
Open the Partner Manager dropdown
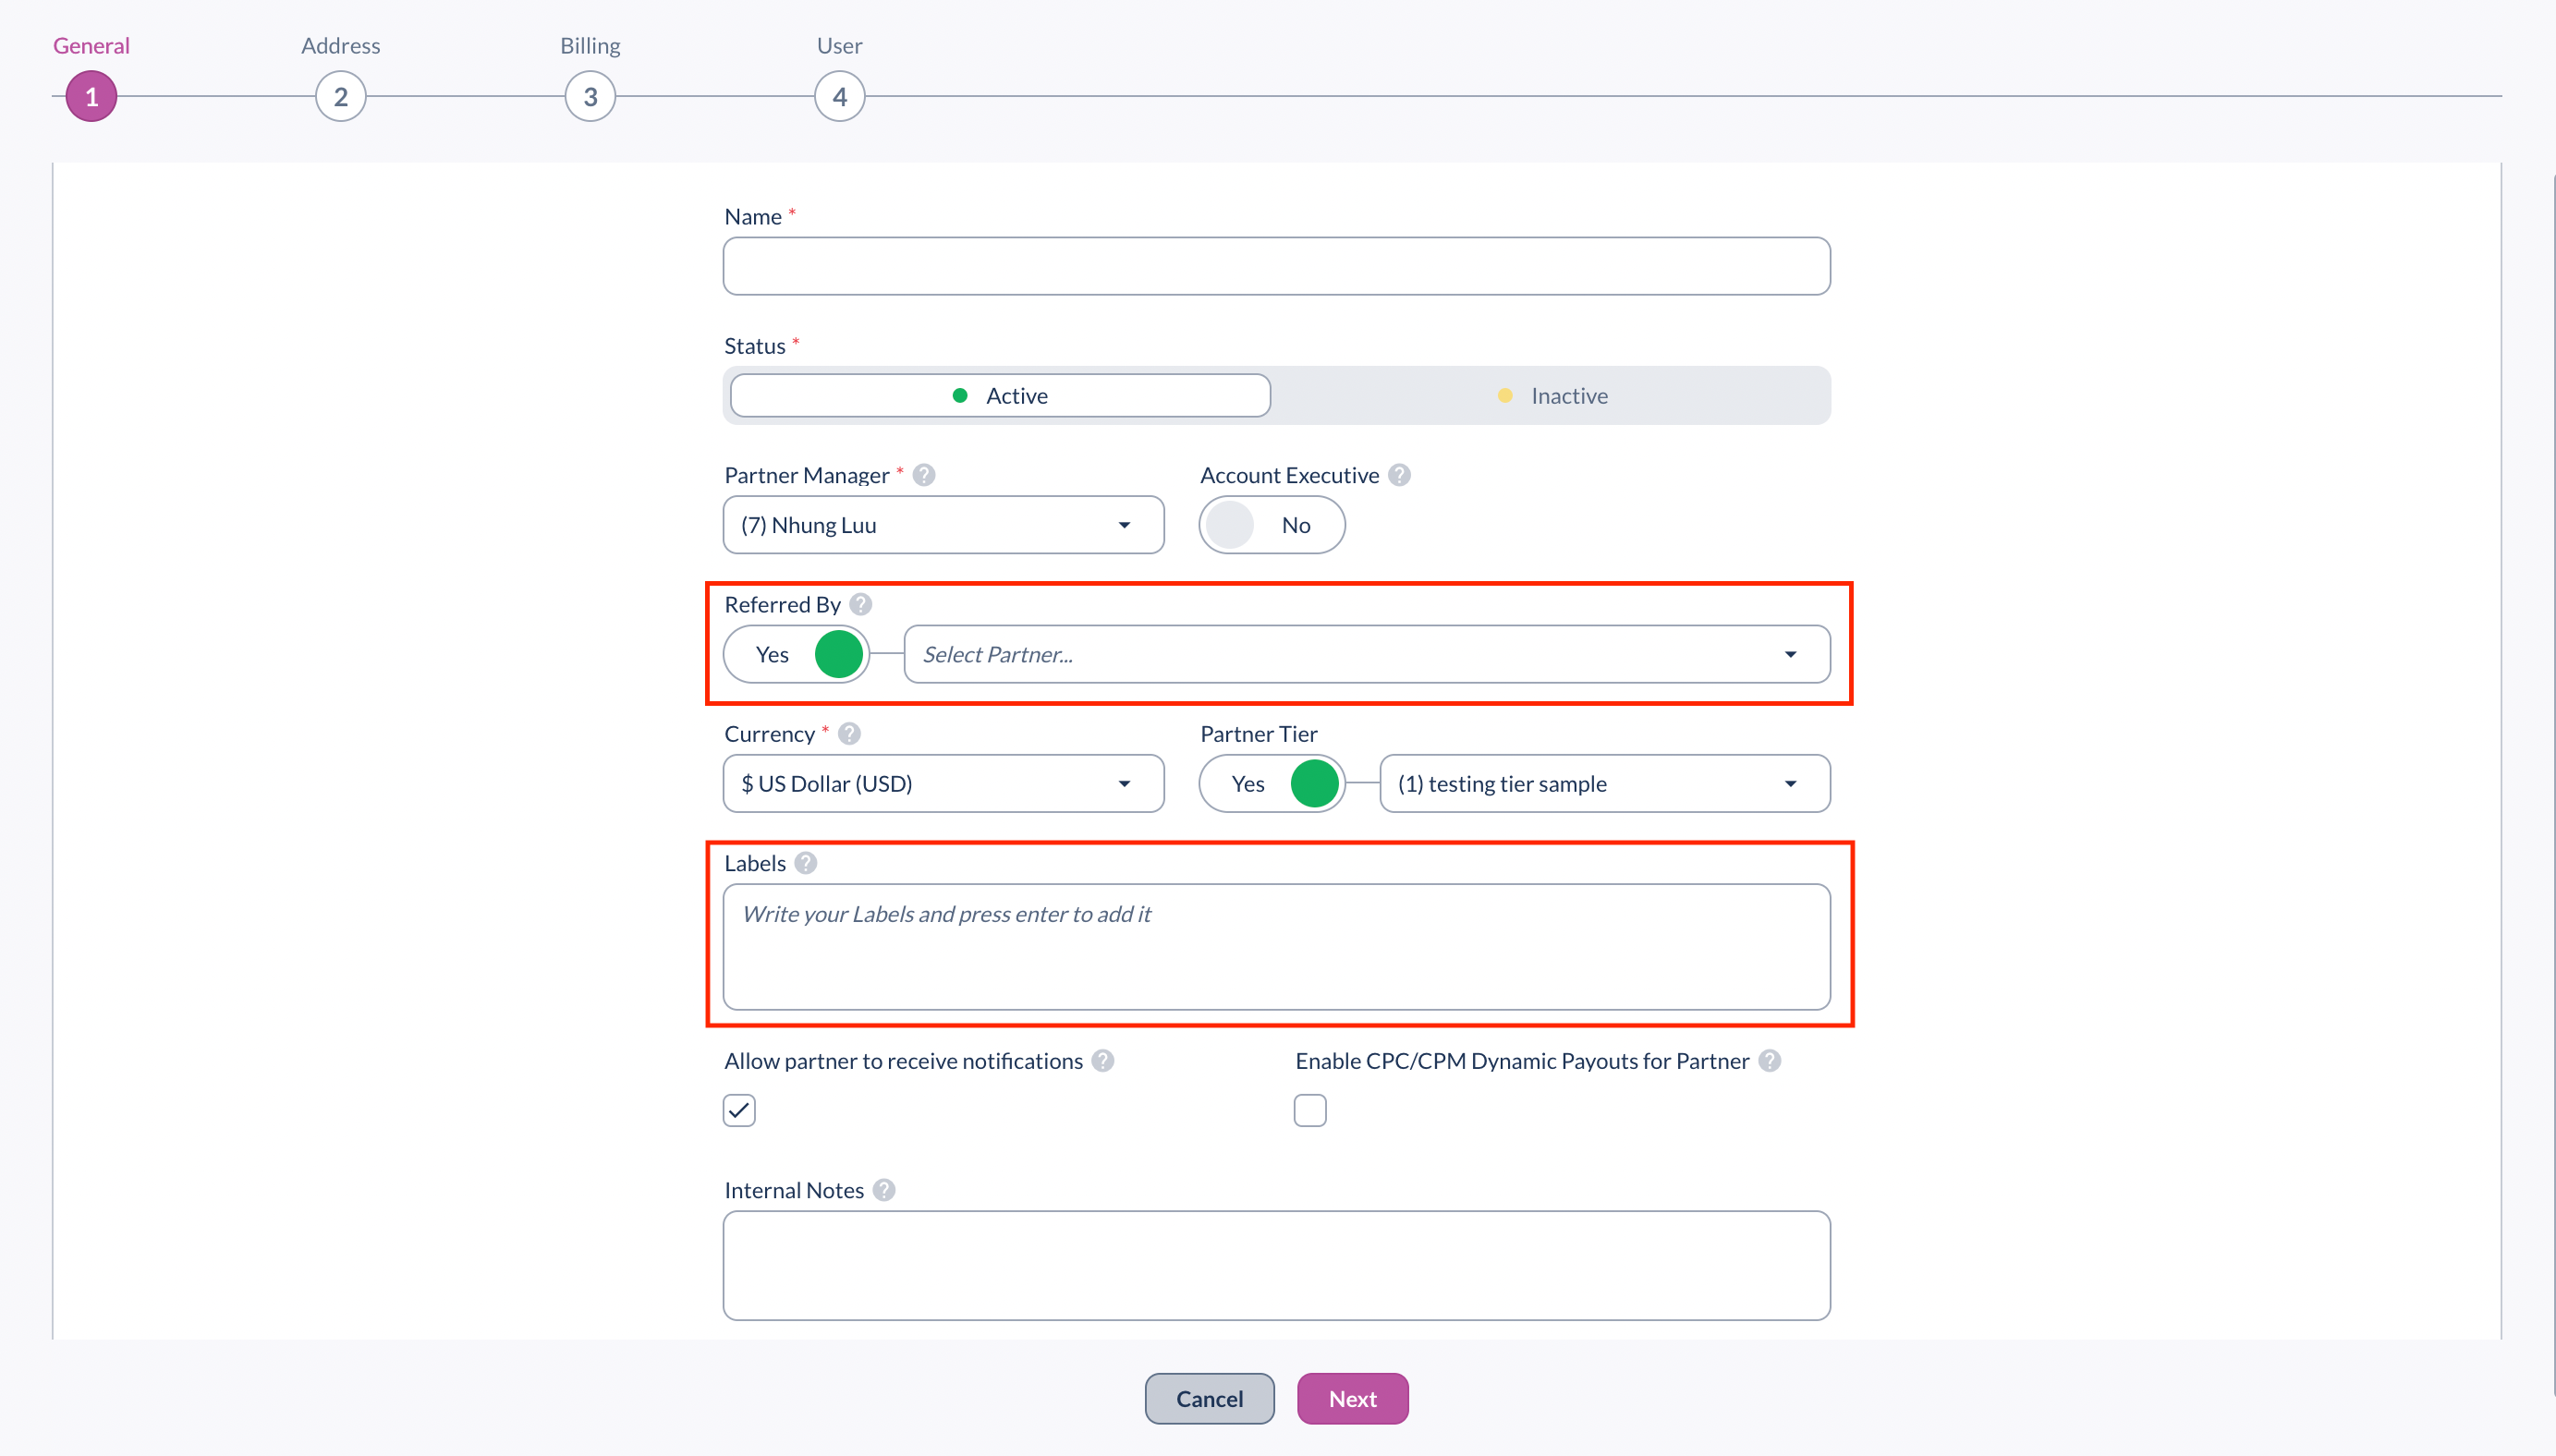pos(943,525)
